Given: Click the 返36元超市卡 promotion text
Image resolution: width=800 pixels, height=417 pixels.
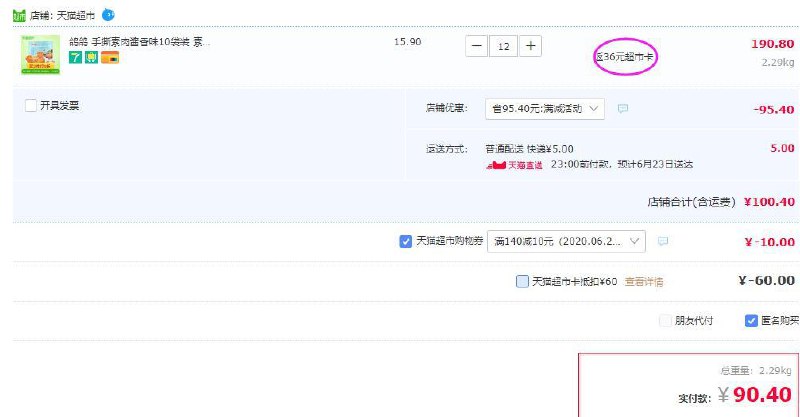Looking at the screenshot, I should pyautogui.click(x=624, y=57).
